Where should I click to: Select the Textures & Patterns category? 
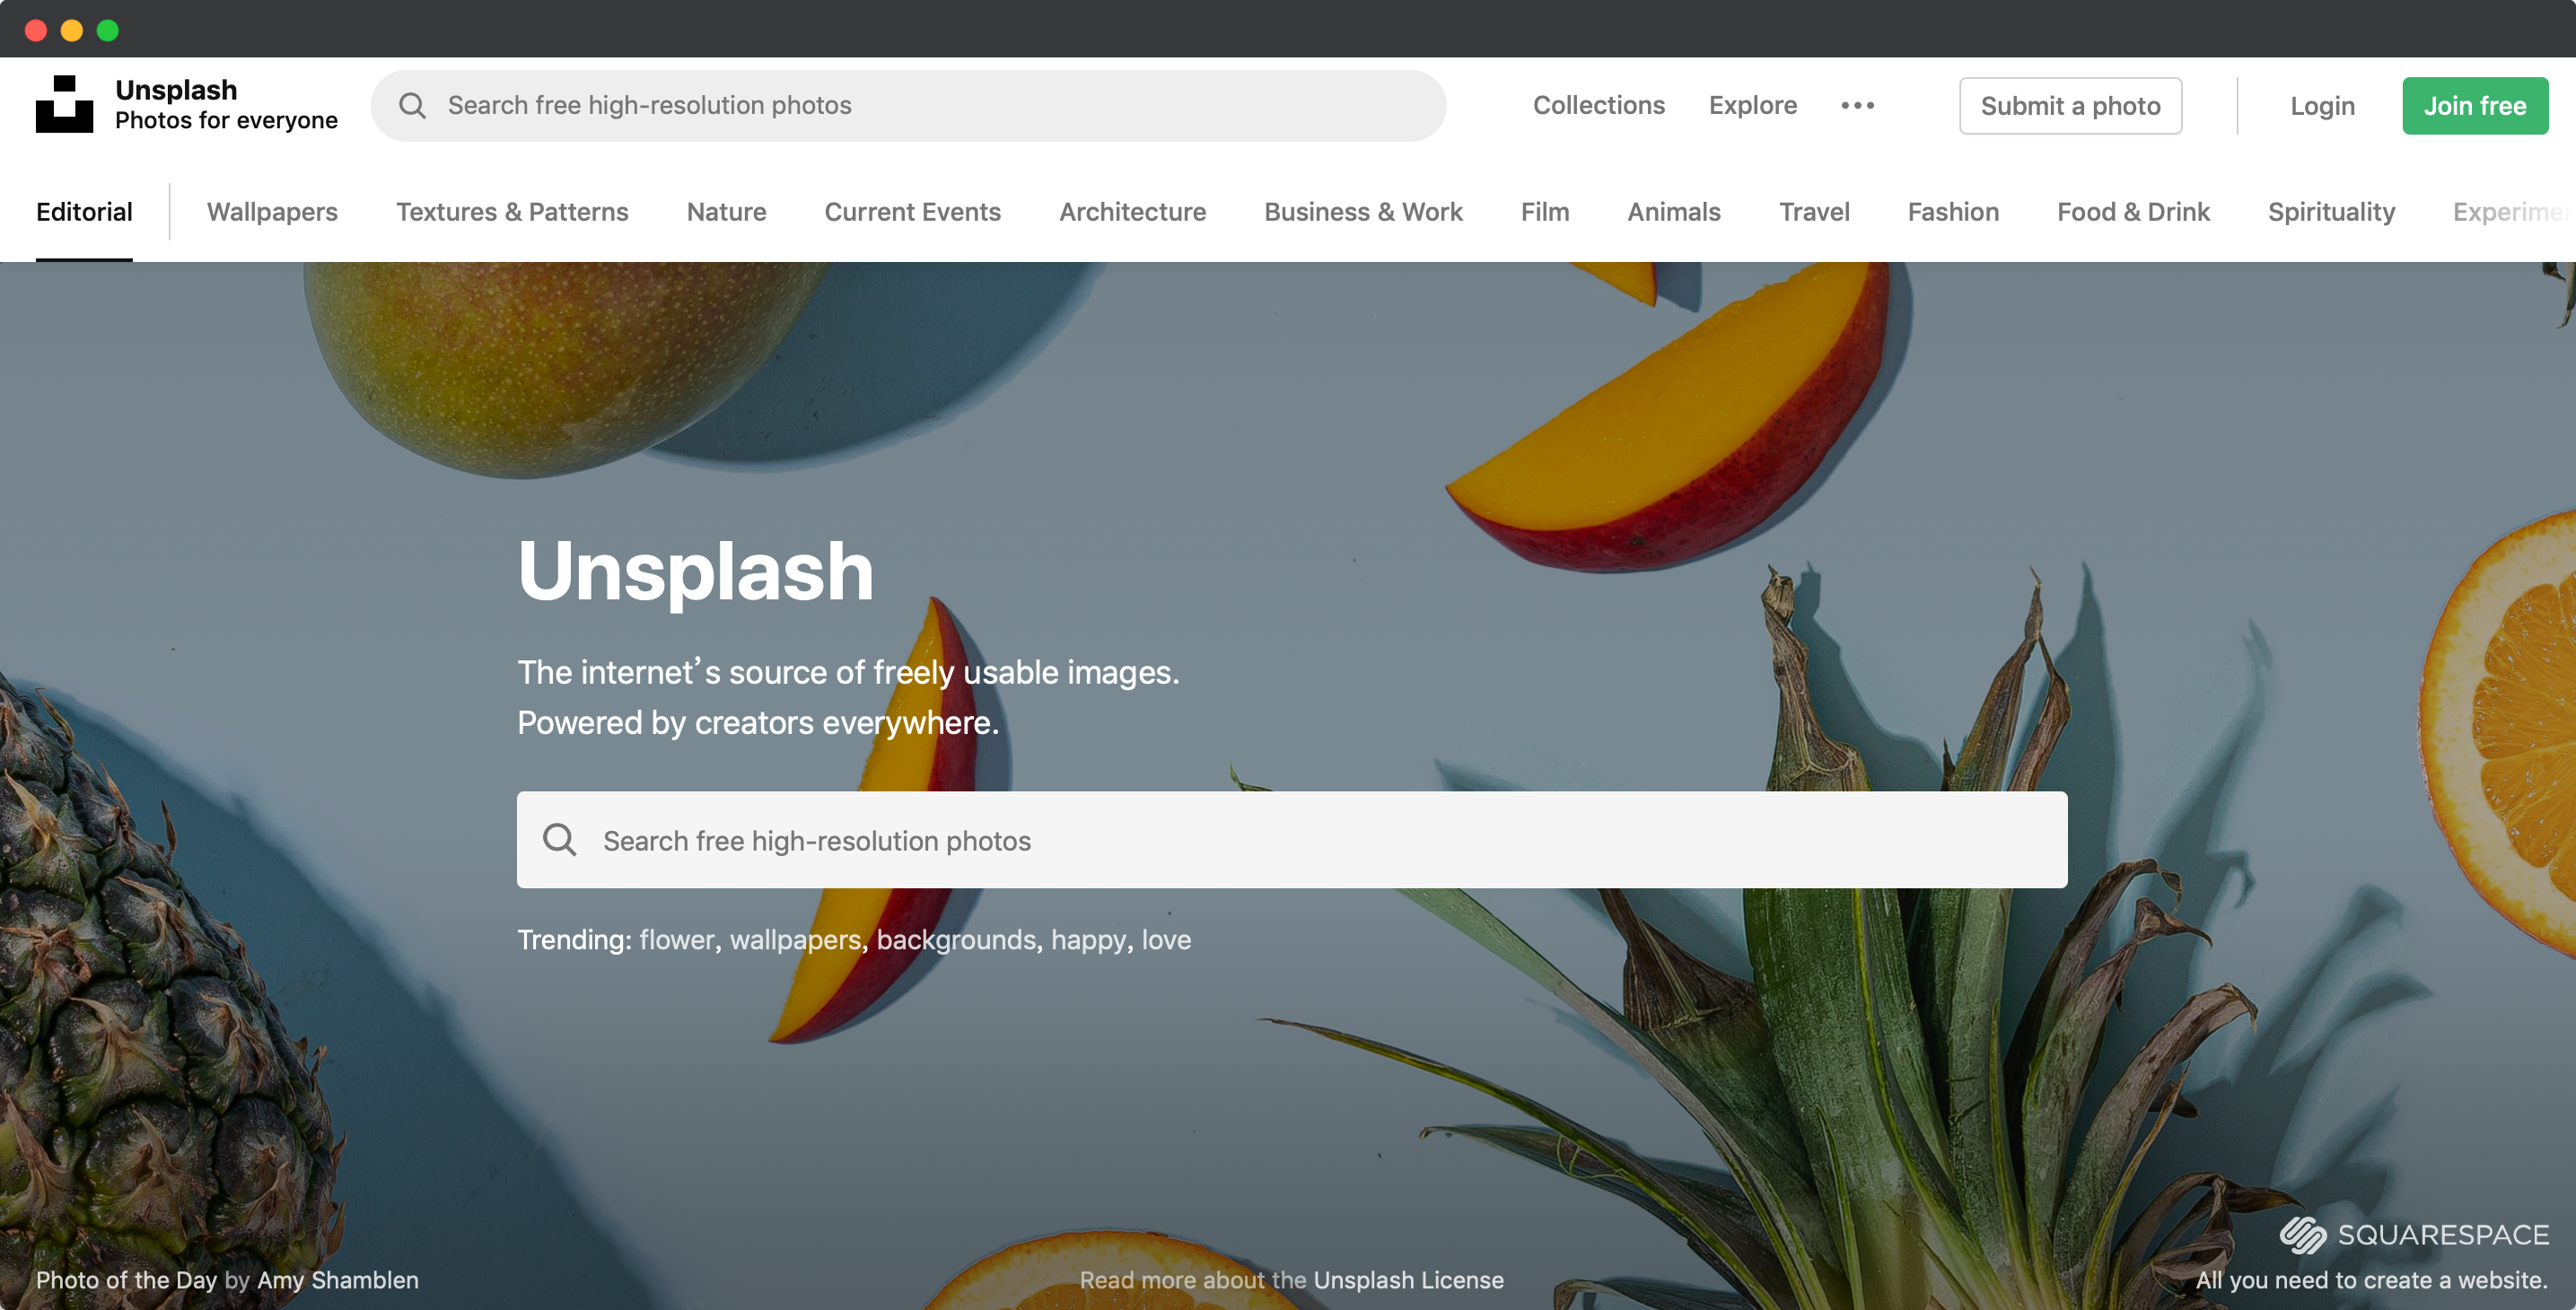[x=512, y=212]
